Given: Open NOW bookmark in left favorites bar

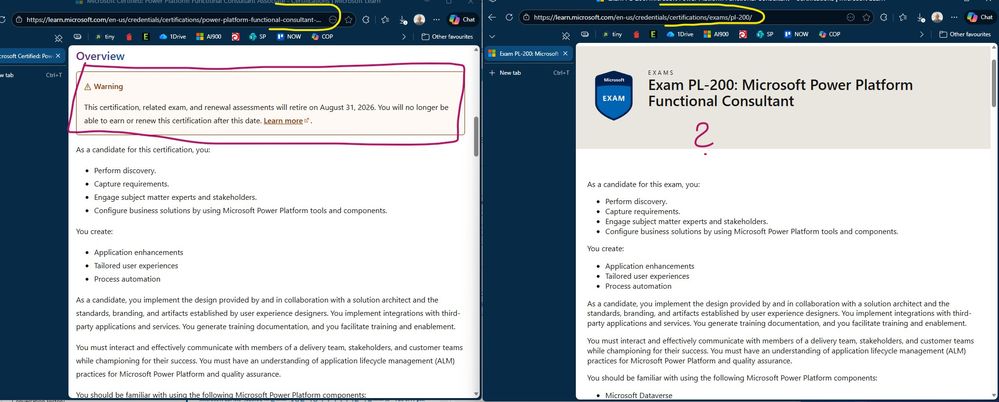Looking at the screenshot, I should 288,36.
